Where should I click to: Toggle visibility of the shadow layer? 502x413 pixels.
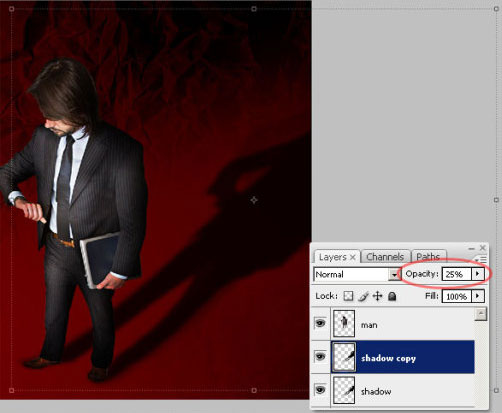pyautogui.click(x=320, y=390)
